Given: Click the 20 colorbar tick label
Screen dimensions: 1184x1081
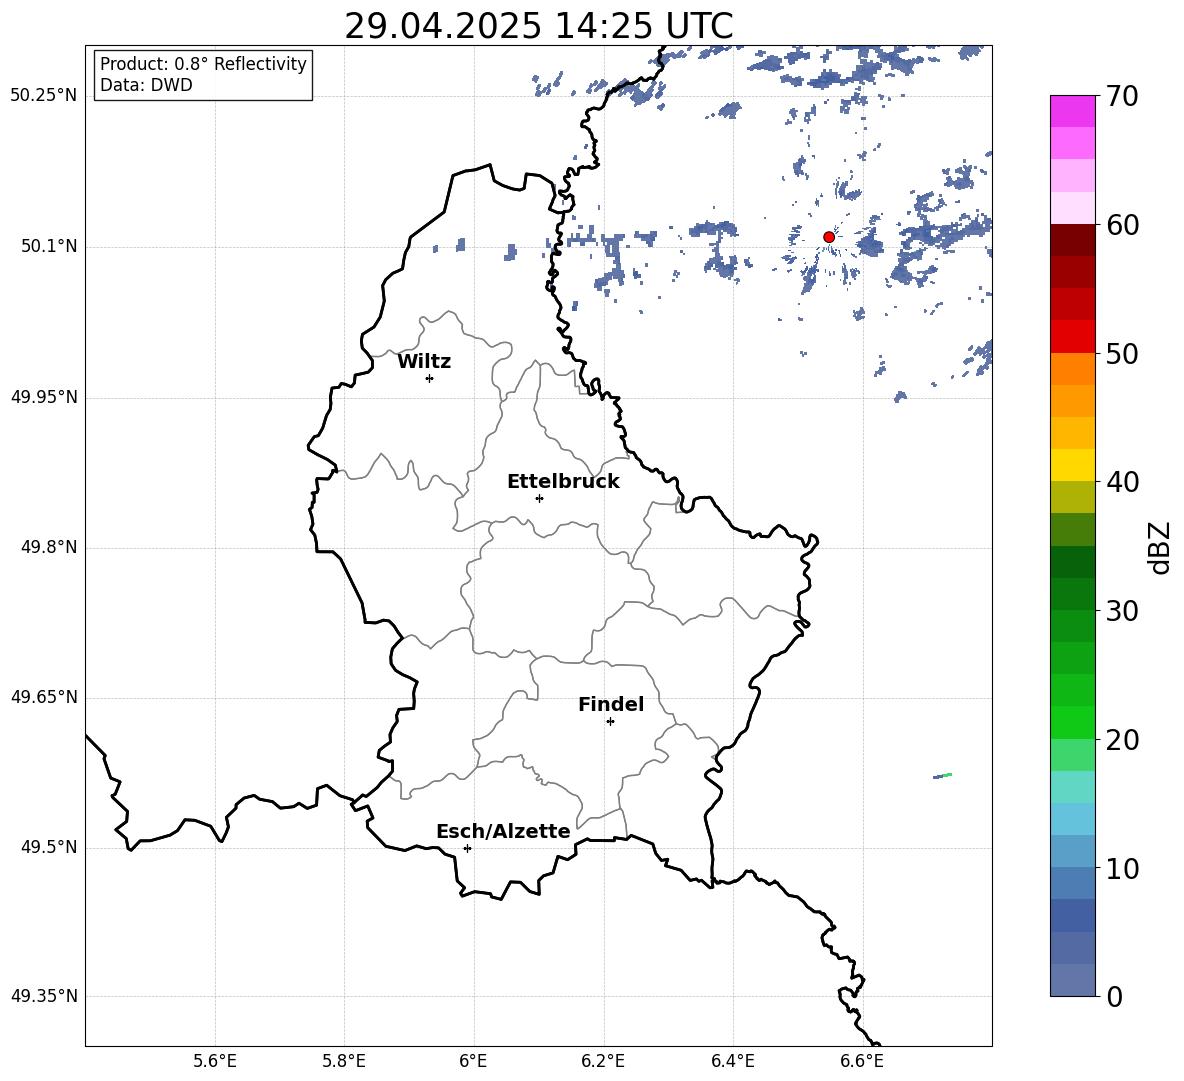Looking at the screenshot, I should pos(1122,740).
